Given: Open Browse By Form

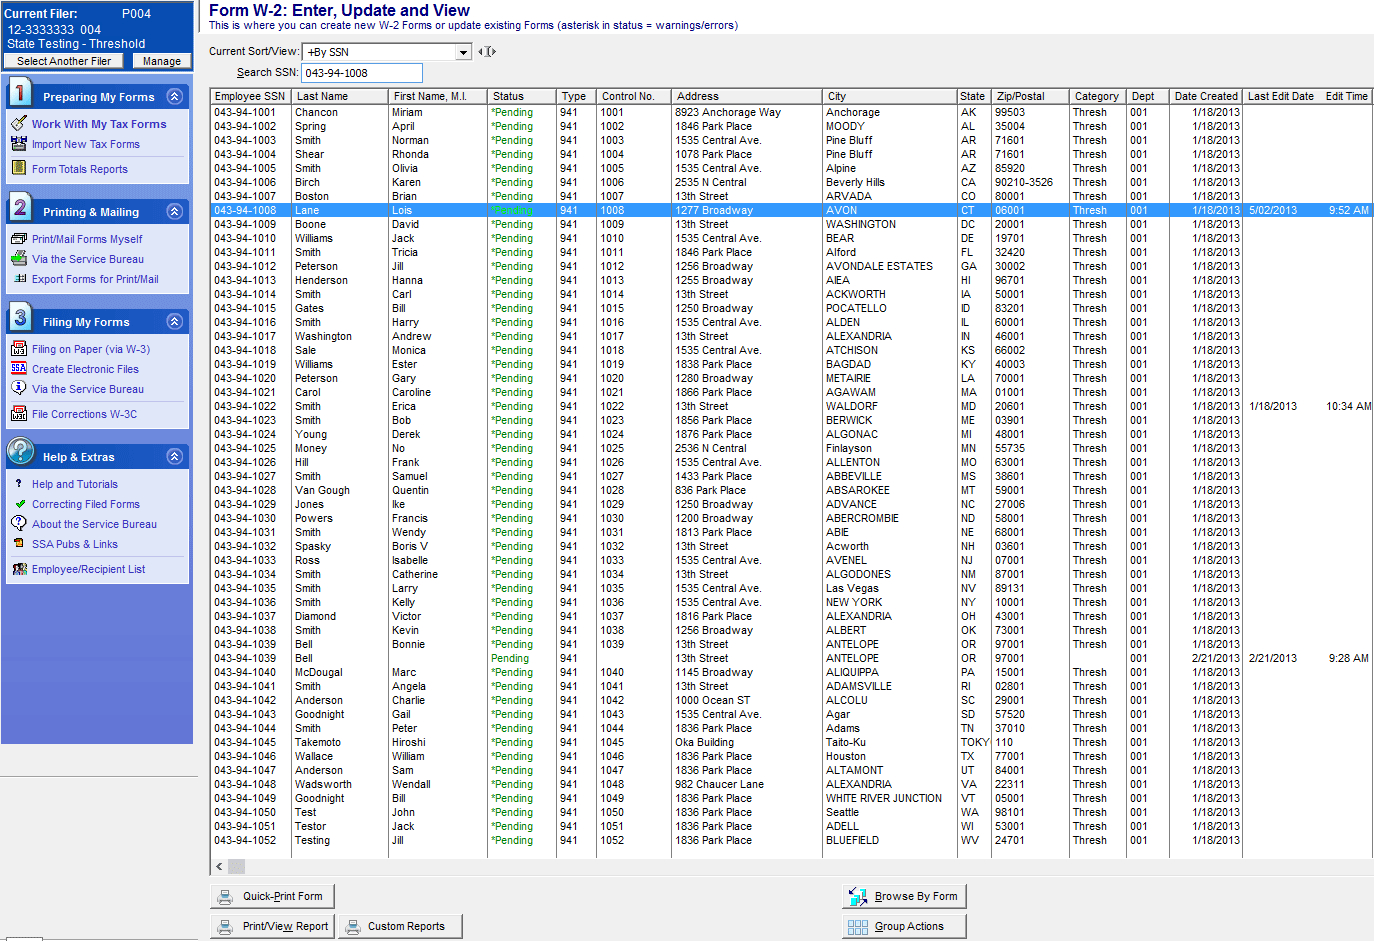Looking at the screenshot, I should click(x=904, y=897).
